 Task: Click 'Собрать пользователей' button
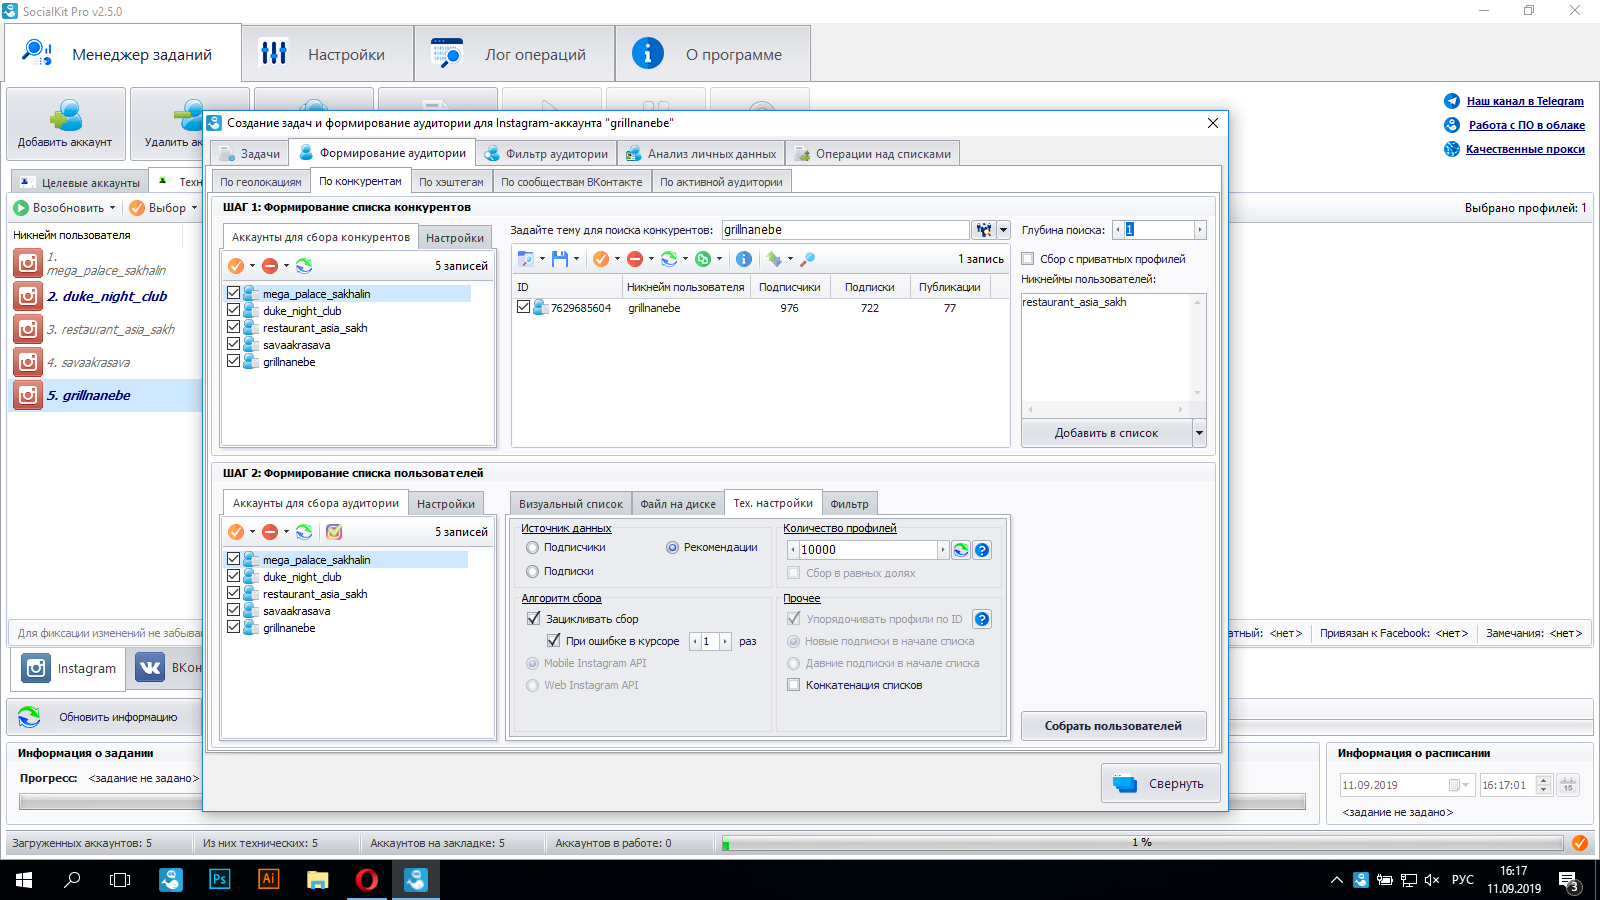click(x=1113, y=726)
